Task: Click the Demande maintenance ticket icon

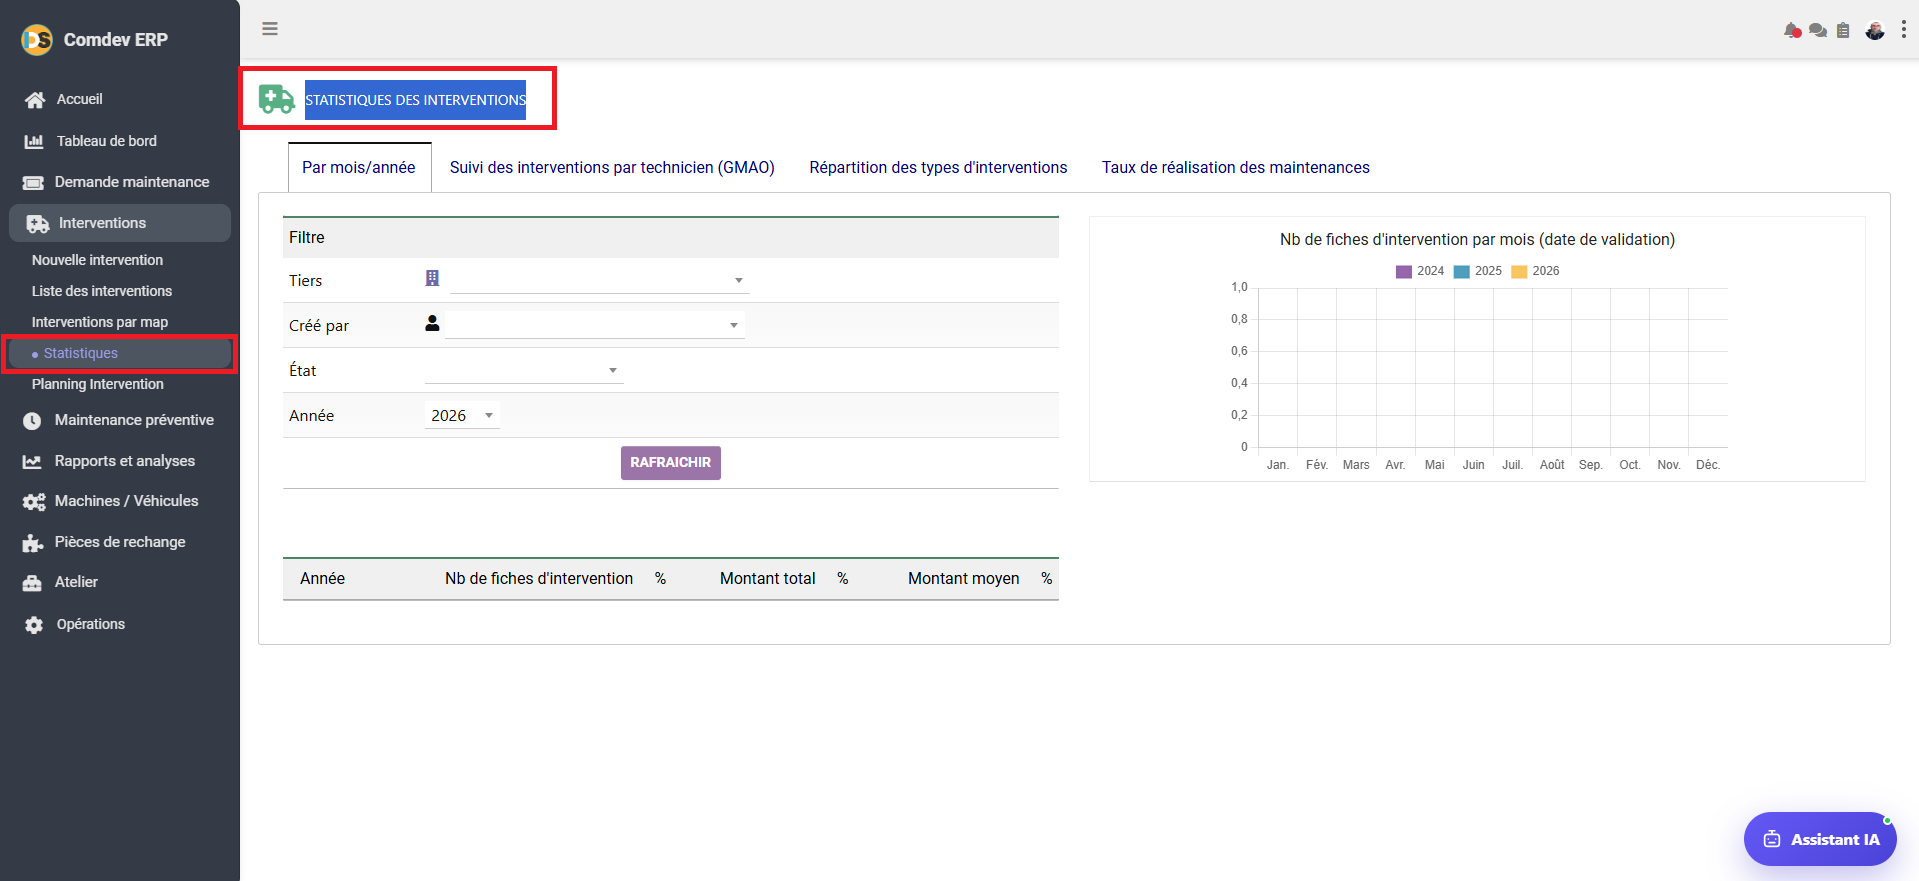Action: 33,183
